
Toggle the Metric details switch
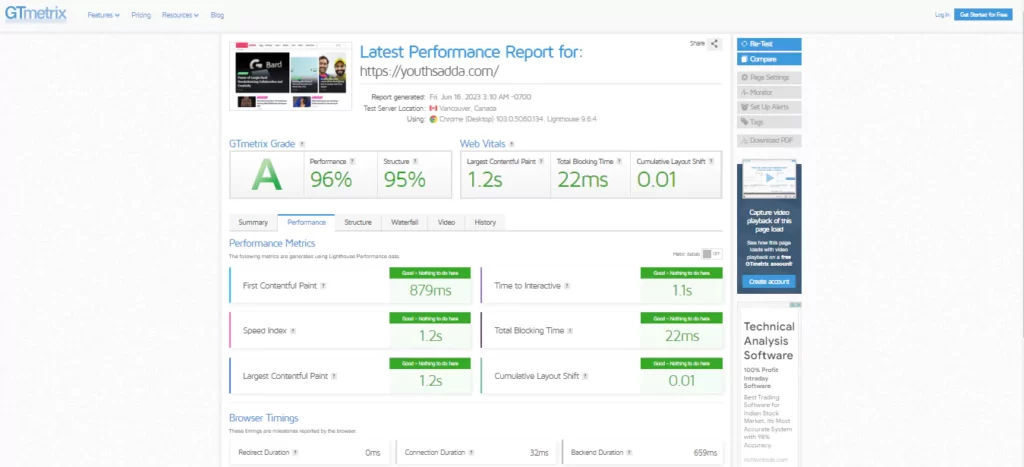712,254
